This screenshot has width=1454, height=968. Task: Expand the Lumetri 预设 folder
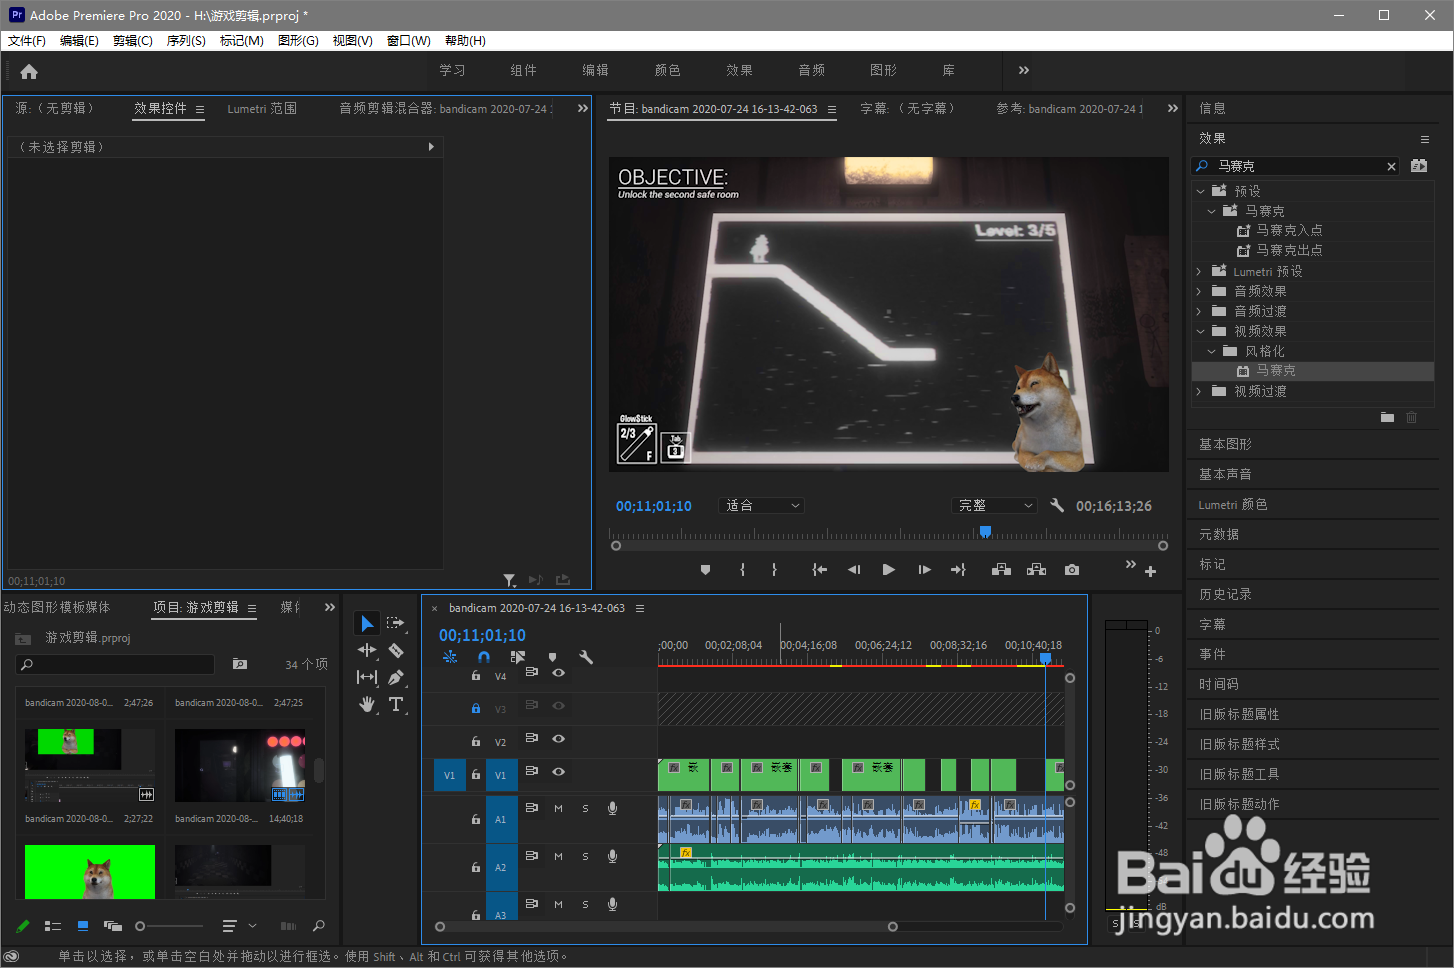pyautogui.click(x=1199, y=271)
